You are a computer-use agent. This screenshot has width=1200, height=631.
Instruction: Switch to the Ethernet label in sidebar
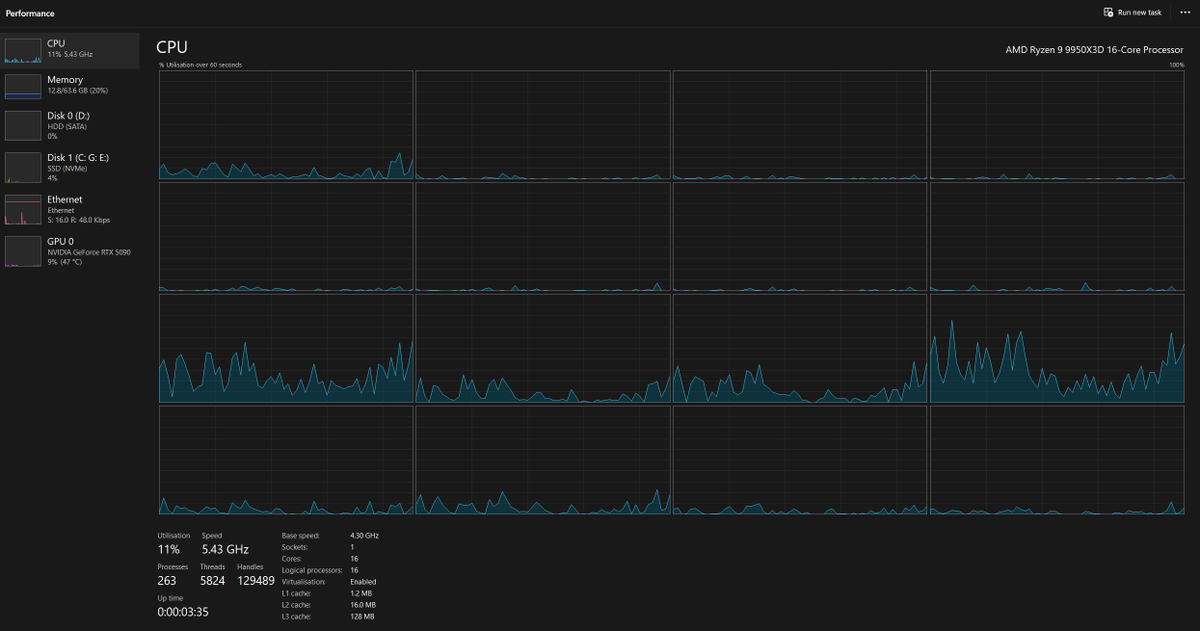[x=65, y=199]
